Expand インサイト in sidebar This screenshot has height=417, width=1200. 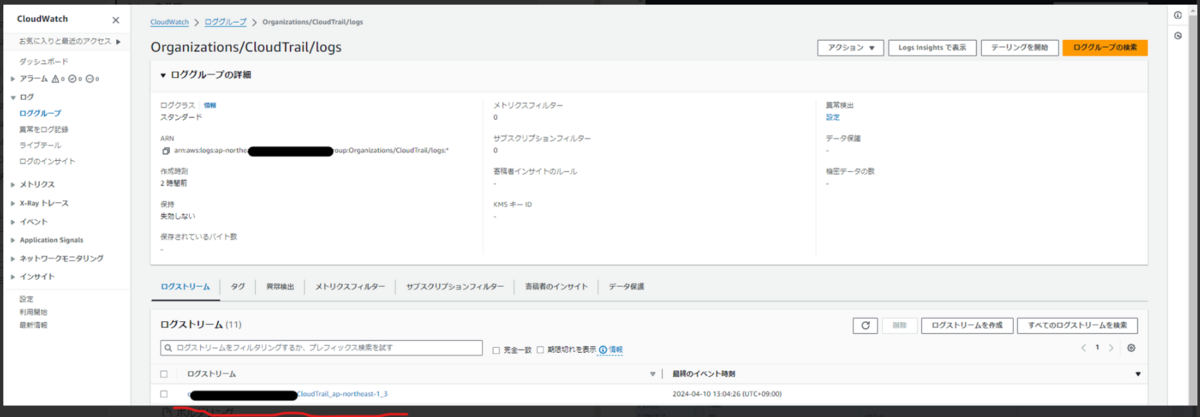click(13, 276)
